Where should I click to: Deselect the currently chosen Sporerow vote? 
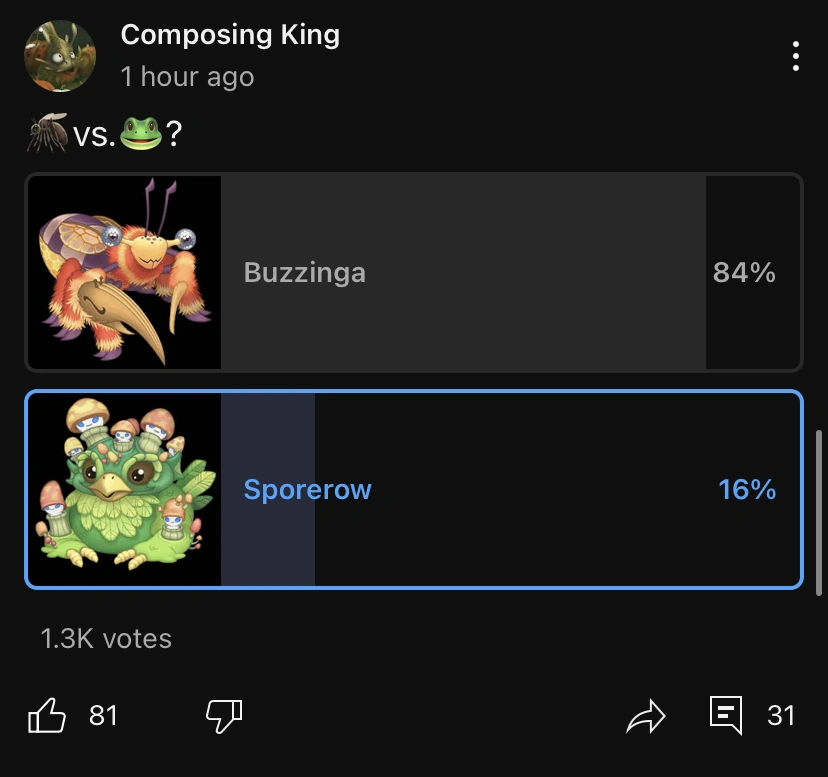point(450,490)
